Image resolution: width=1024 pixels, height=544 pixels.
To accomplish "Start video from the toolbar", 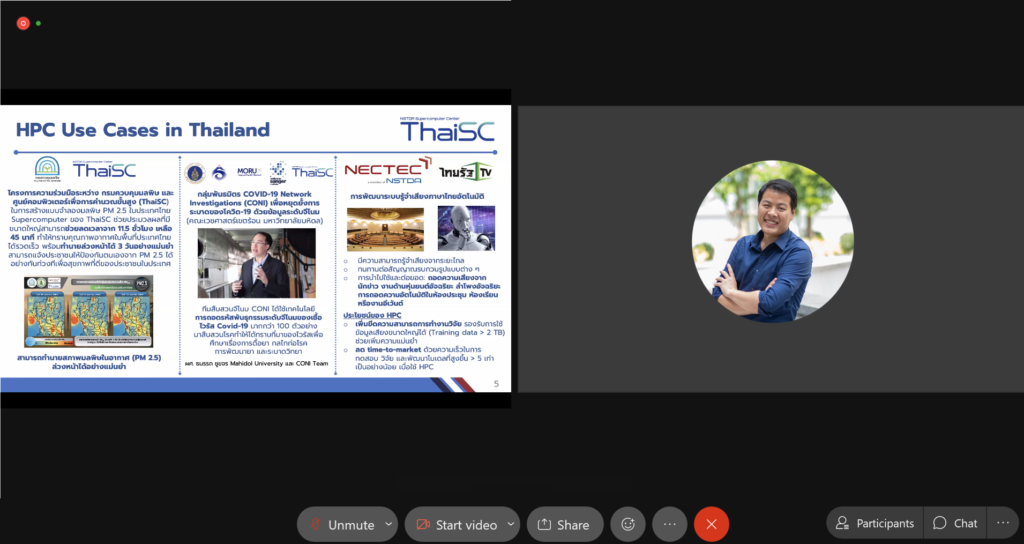I will (x=456, y=524).
